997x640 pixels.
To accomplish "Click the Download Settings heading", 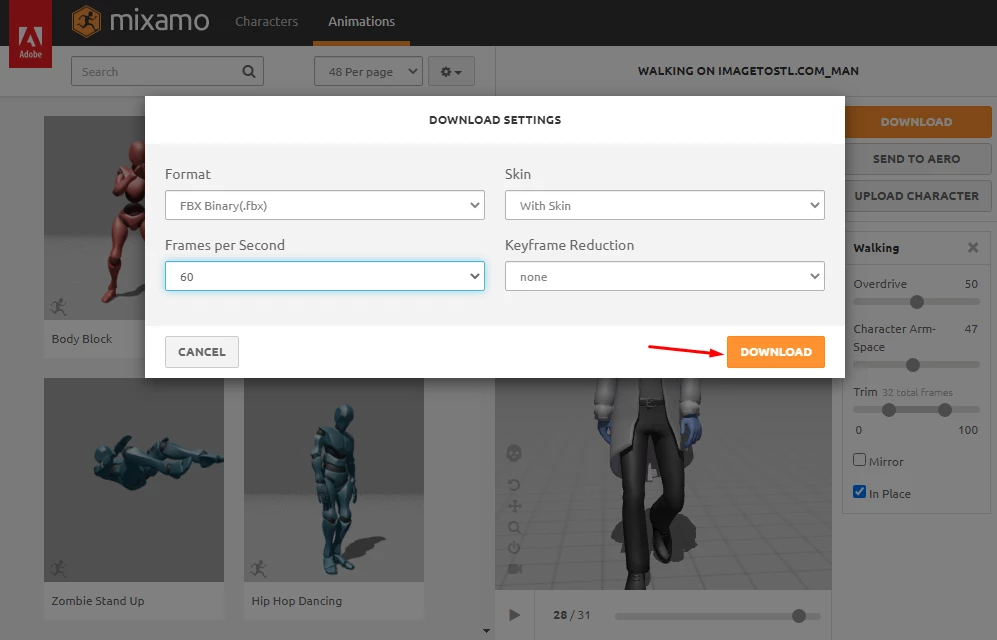I will 495,120.
